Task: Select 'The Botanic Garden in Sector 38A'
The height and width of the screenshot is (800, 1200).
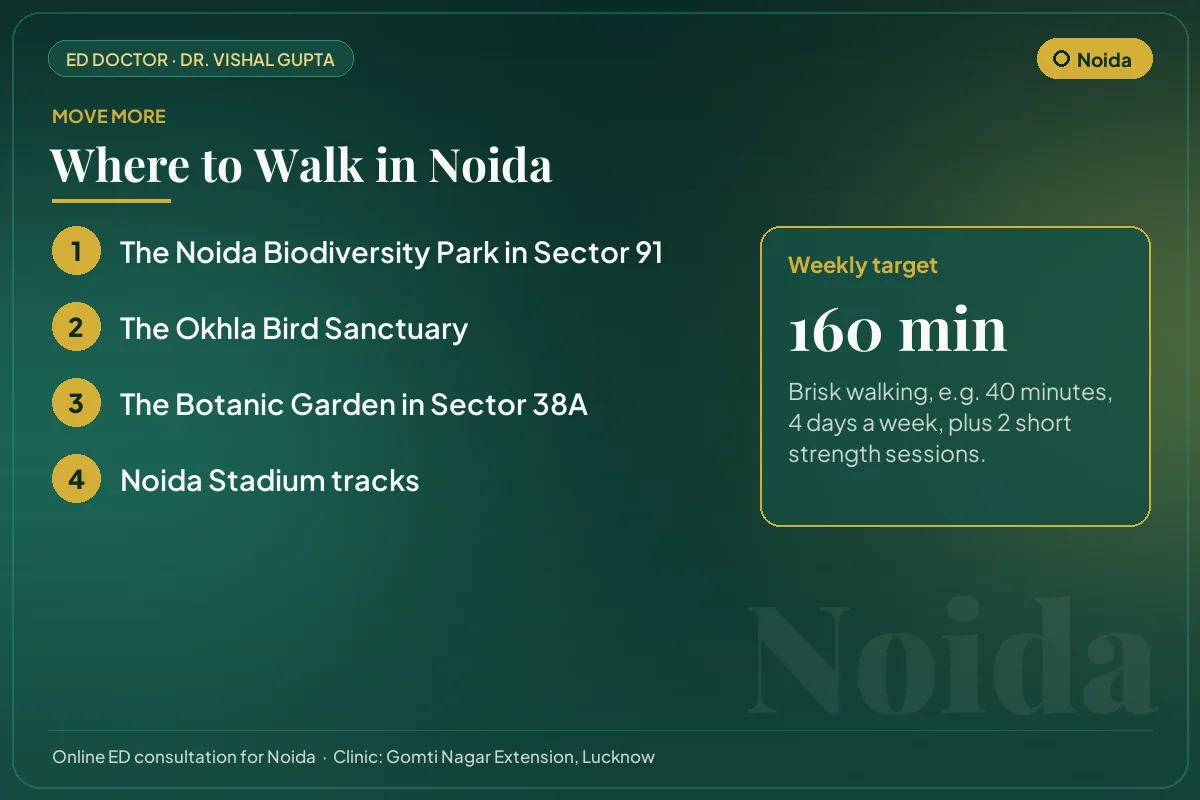Action: tap(354, 404)
